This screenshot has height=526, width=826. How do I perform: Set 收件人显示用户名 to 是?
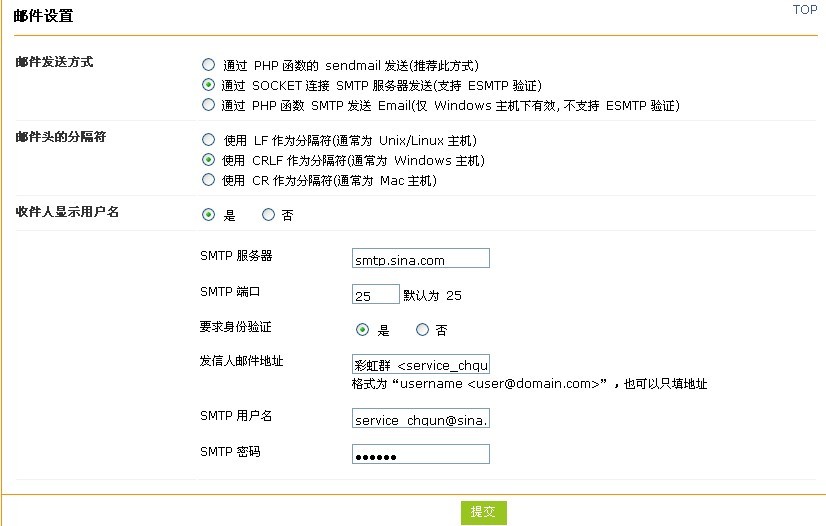pyautogui.click(x=209, y=214)
